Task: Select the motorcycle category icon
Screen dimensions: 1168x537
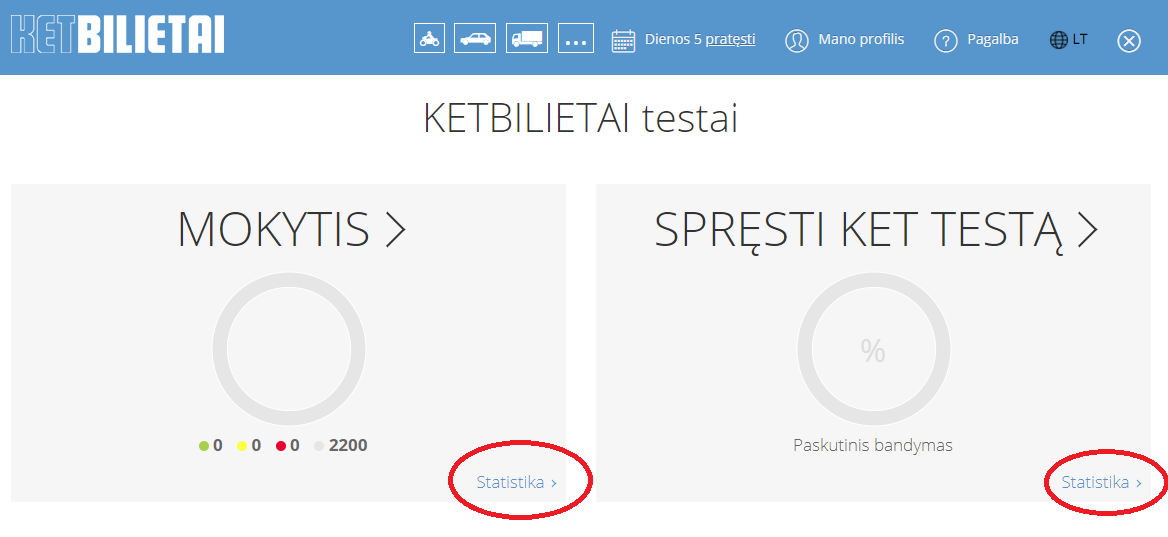Action: coord(429,39)
